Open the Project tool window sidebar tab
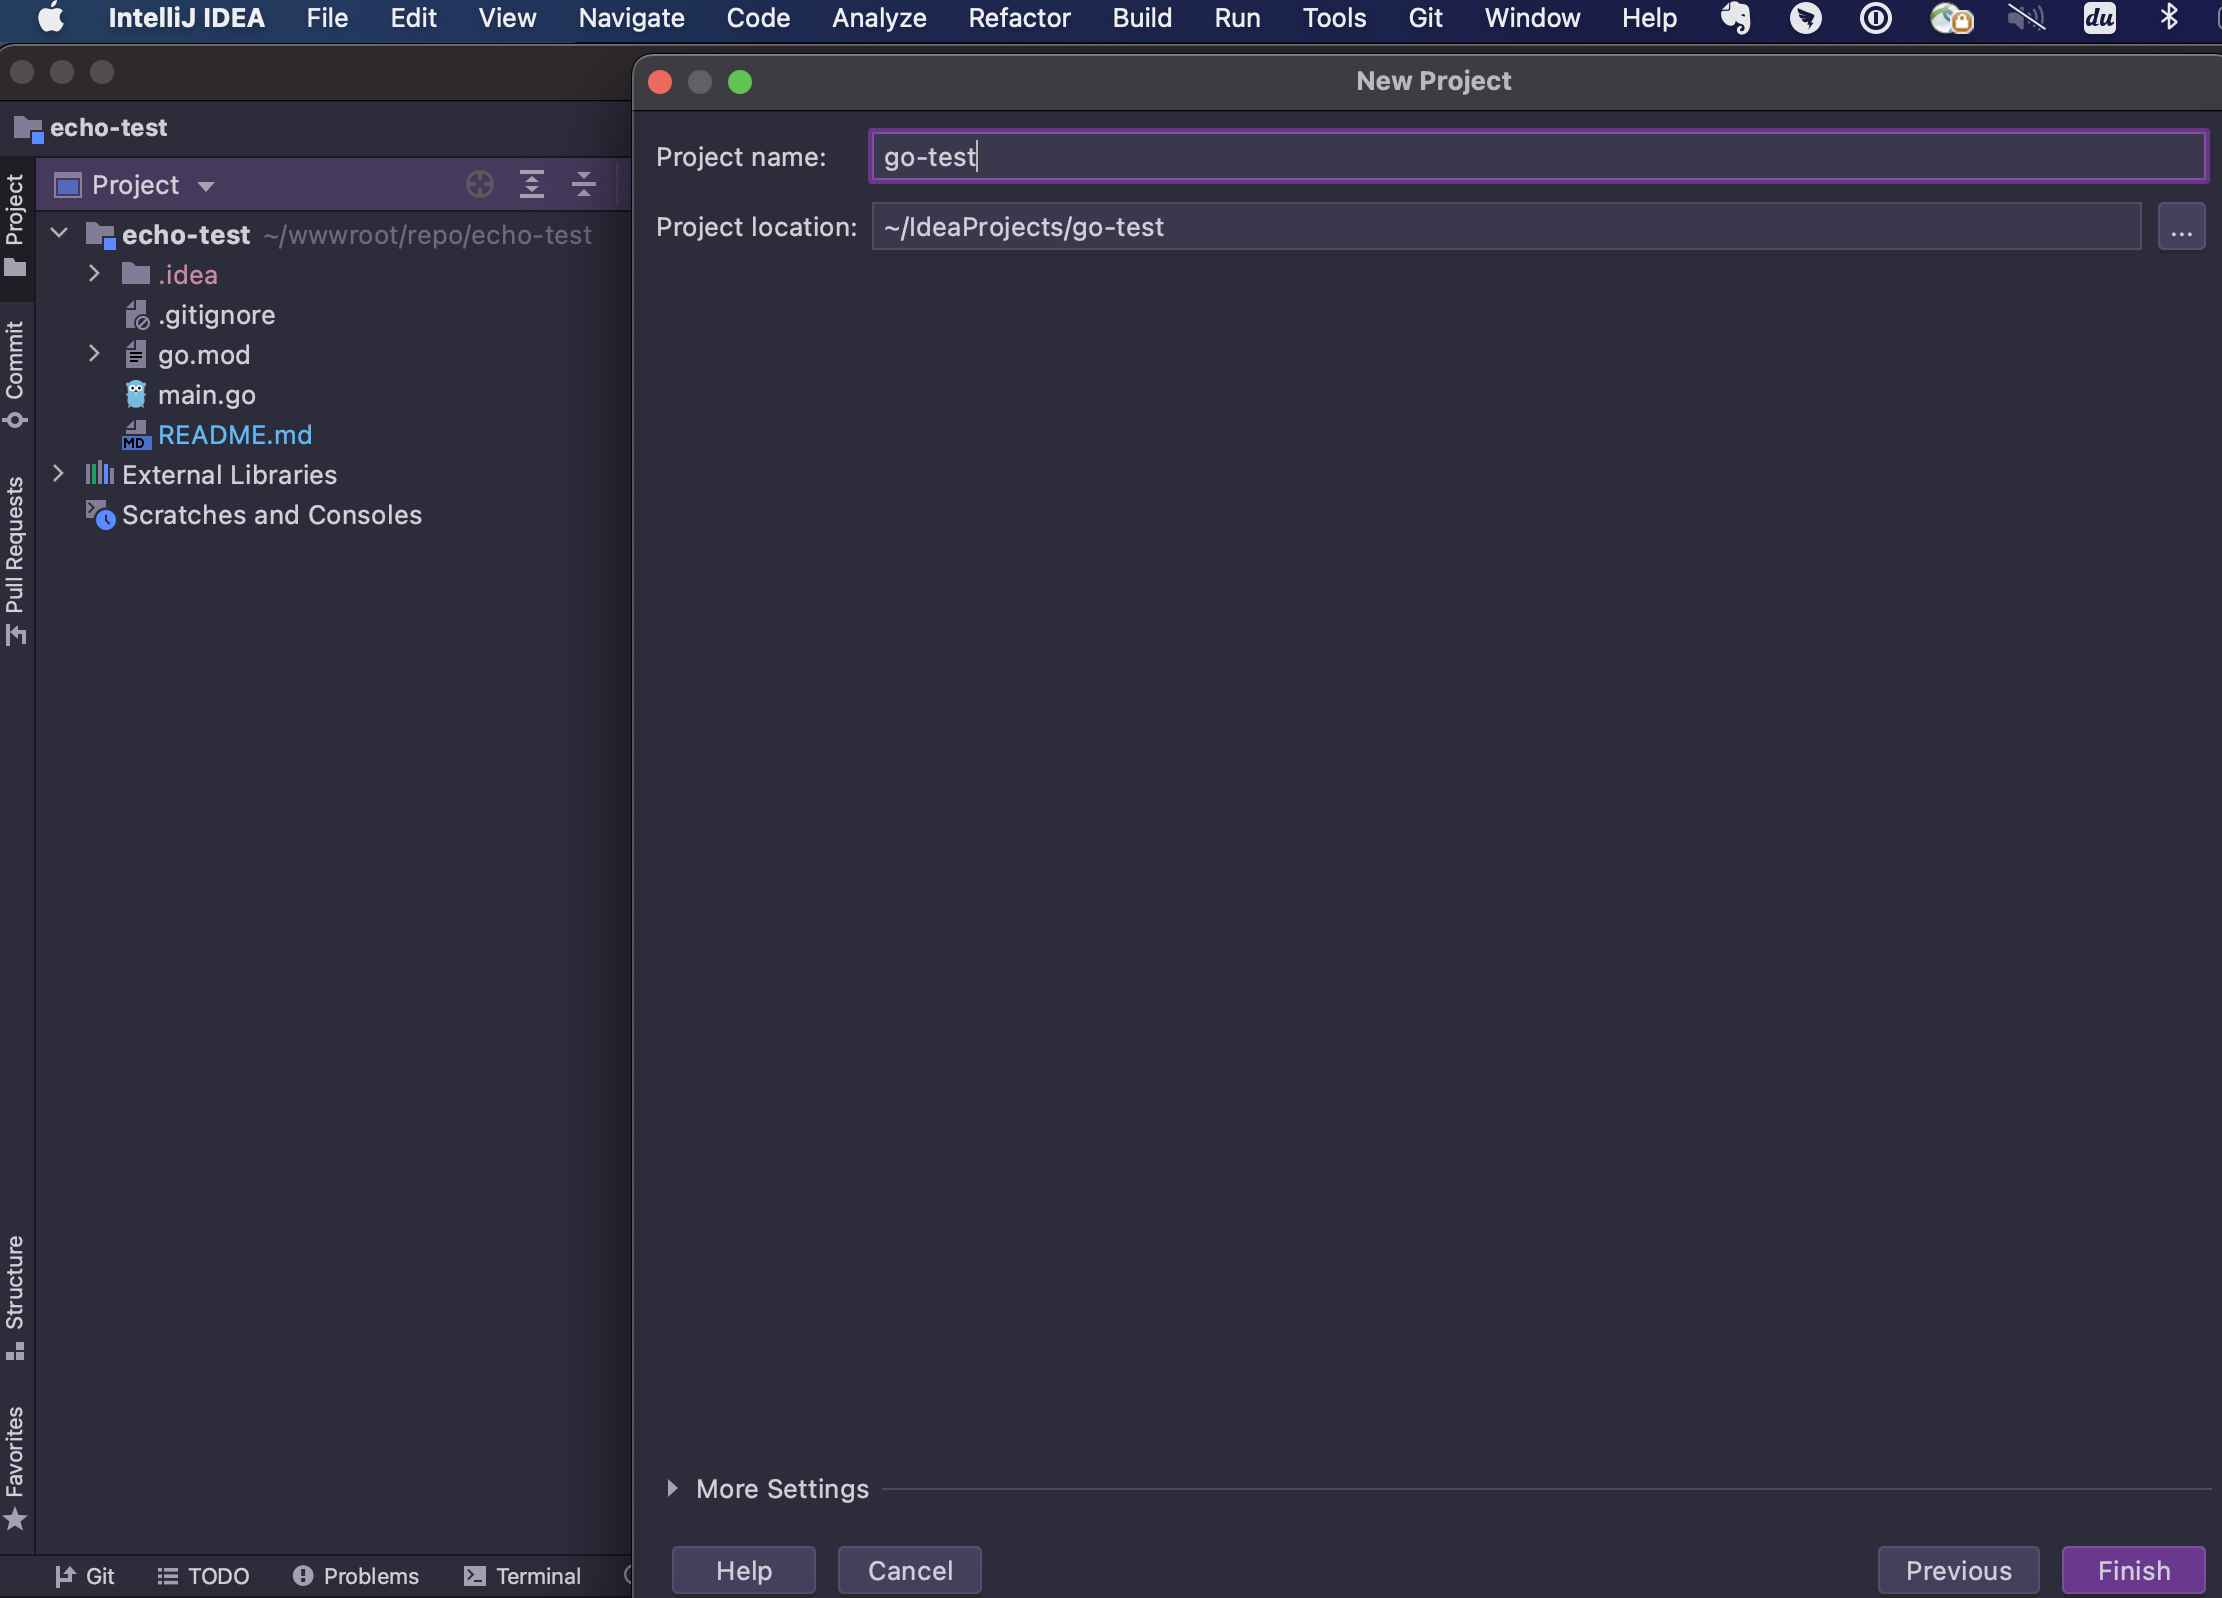The image size is (2222, 1598). [x=15, y=225]
